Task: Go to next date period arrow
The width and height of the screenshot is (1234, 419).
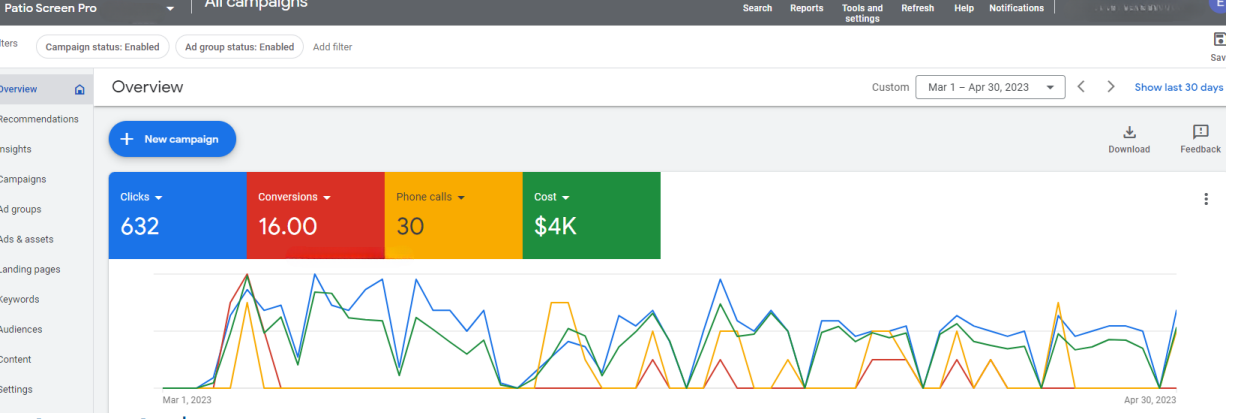Action: click(1111, 87)
